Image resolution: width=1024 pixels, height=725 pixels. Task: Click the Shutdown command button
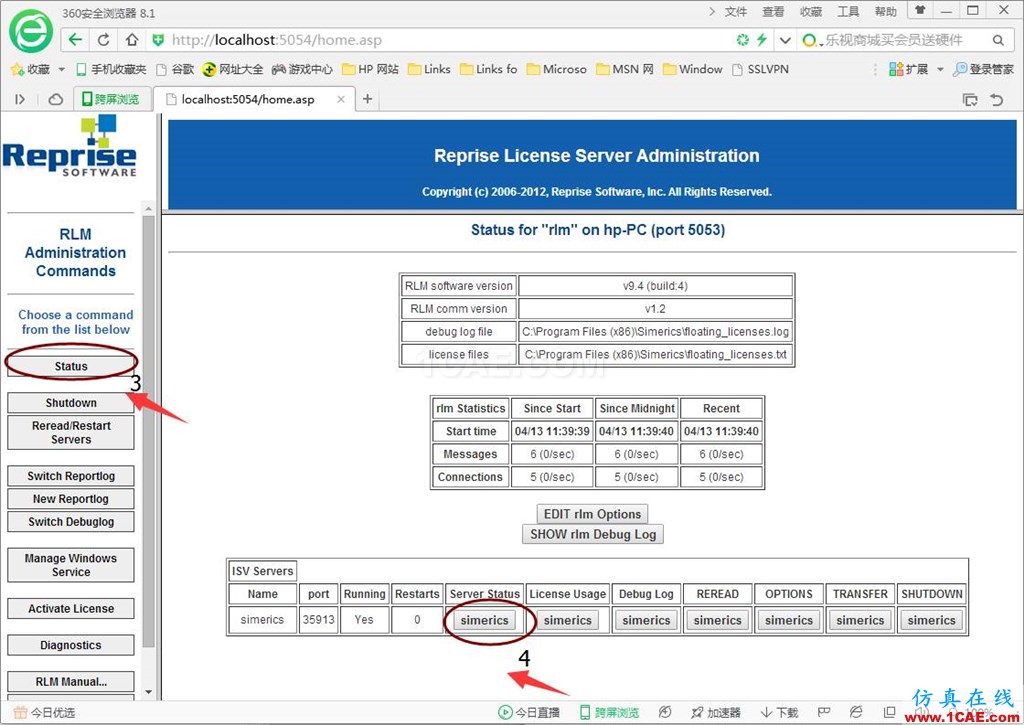(71, 402)
